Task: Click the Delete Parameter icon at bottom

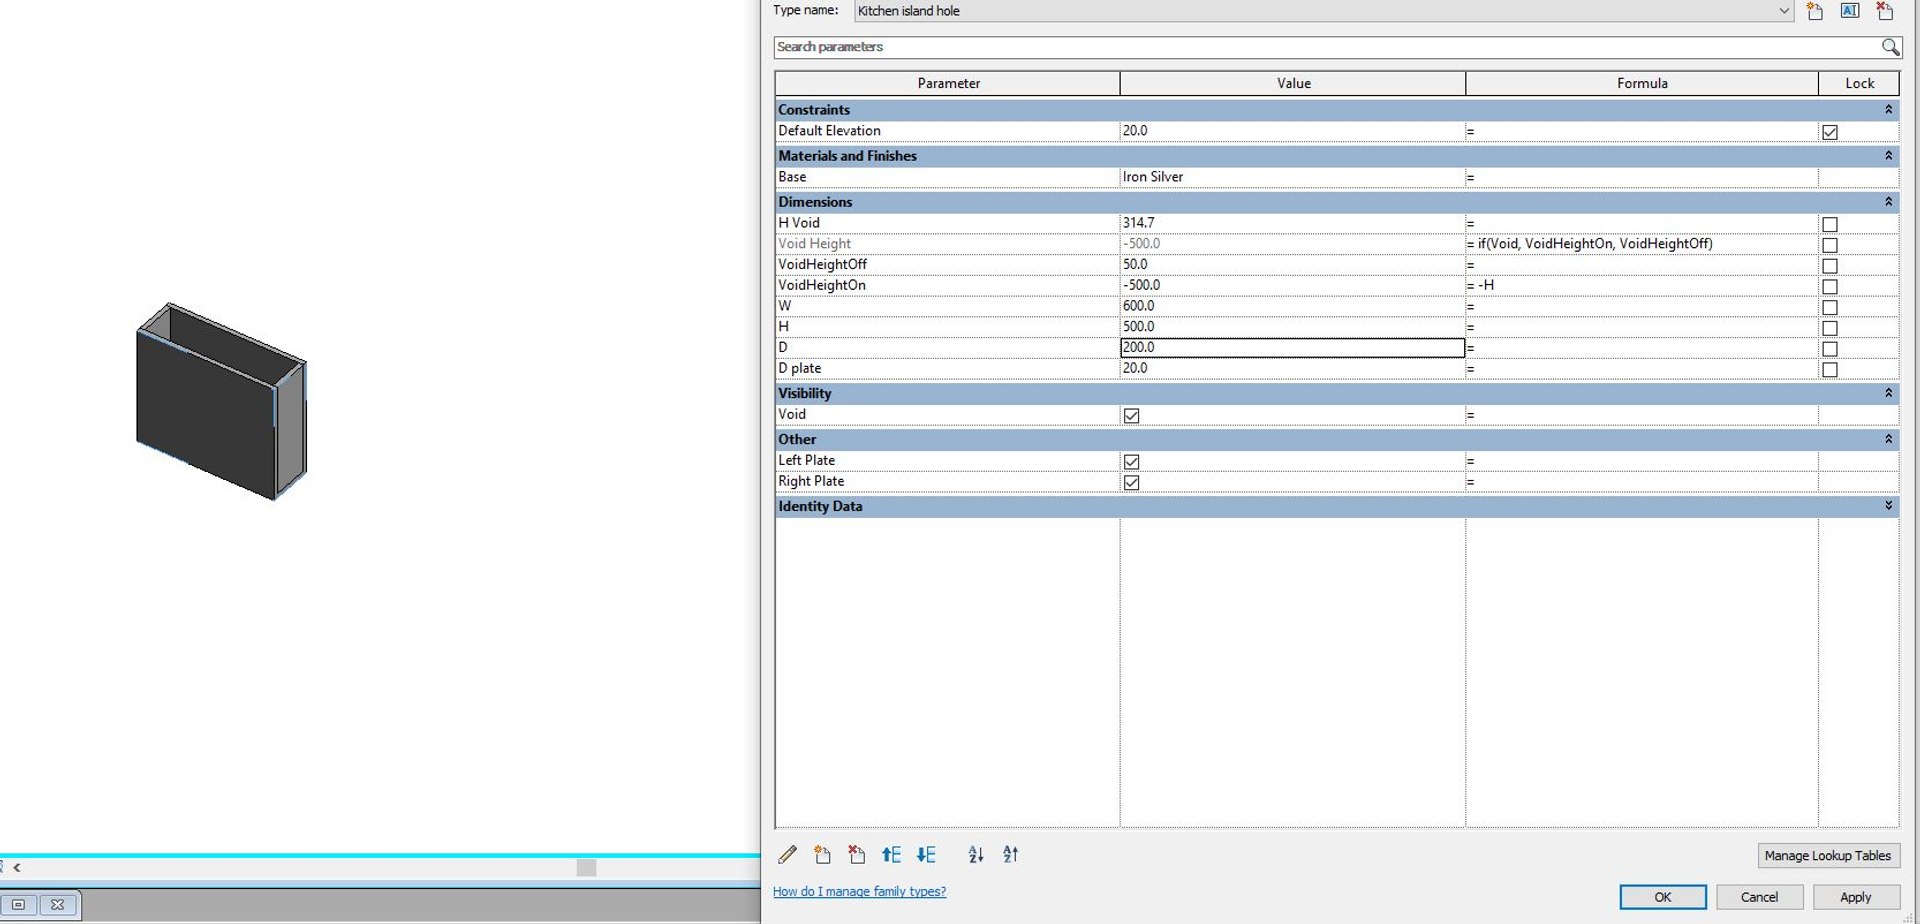Action: pyautogui.click(x=857, y=854)
